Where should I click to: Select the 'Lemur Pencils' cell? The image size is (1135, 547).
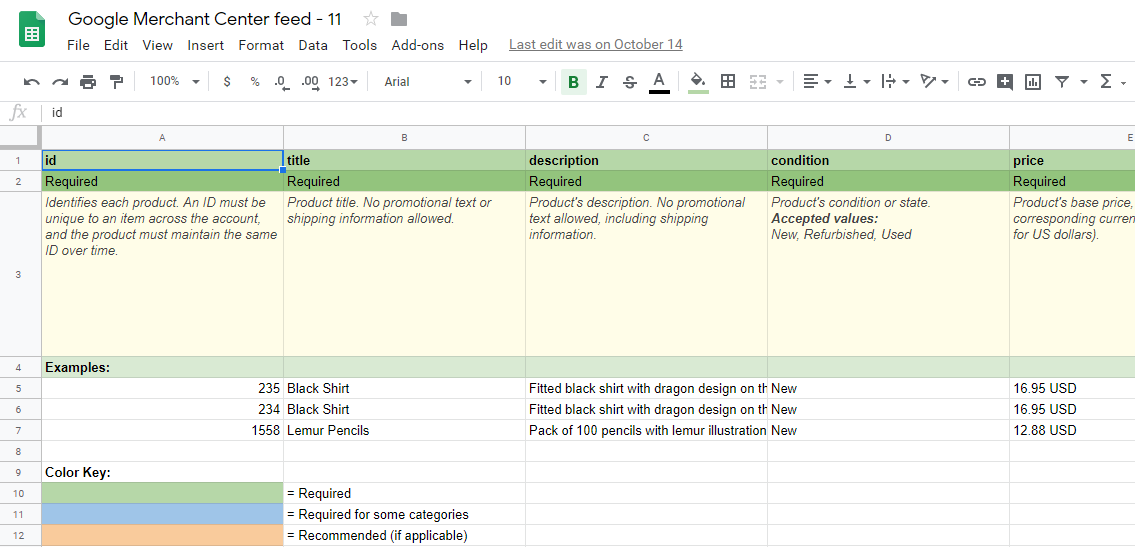coord(405,431)
